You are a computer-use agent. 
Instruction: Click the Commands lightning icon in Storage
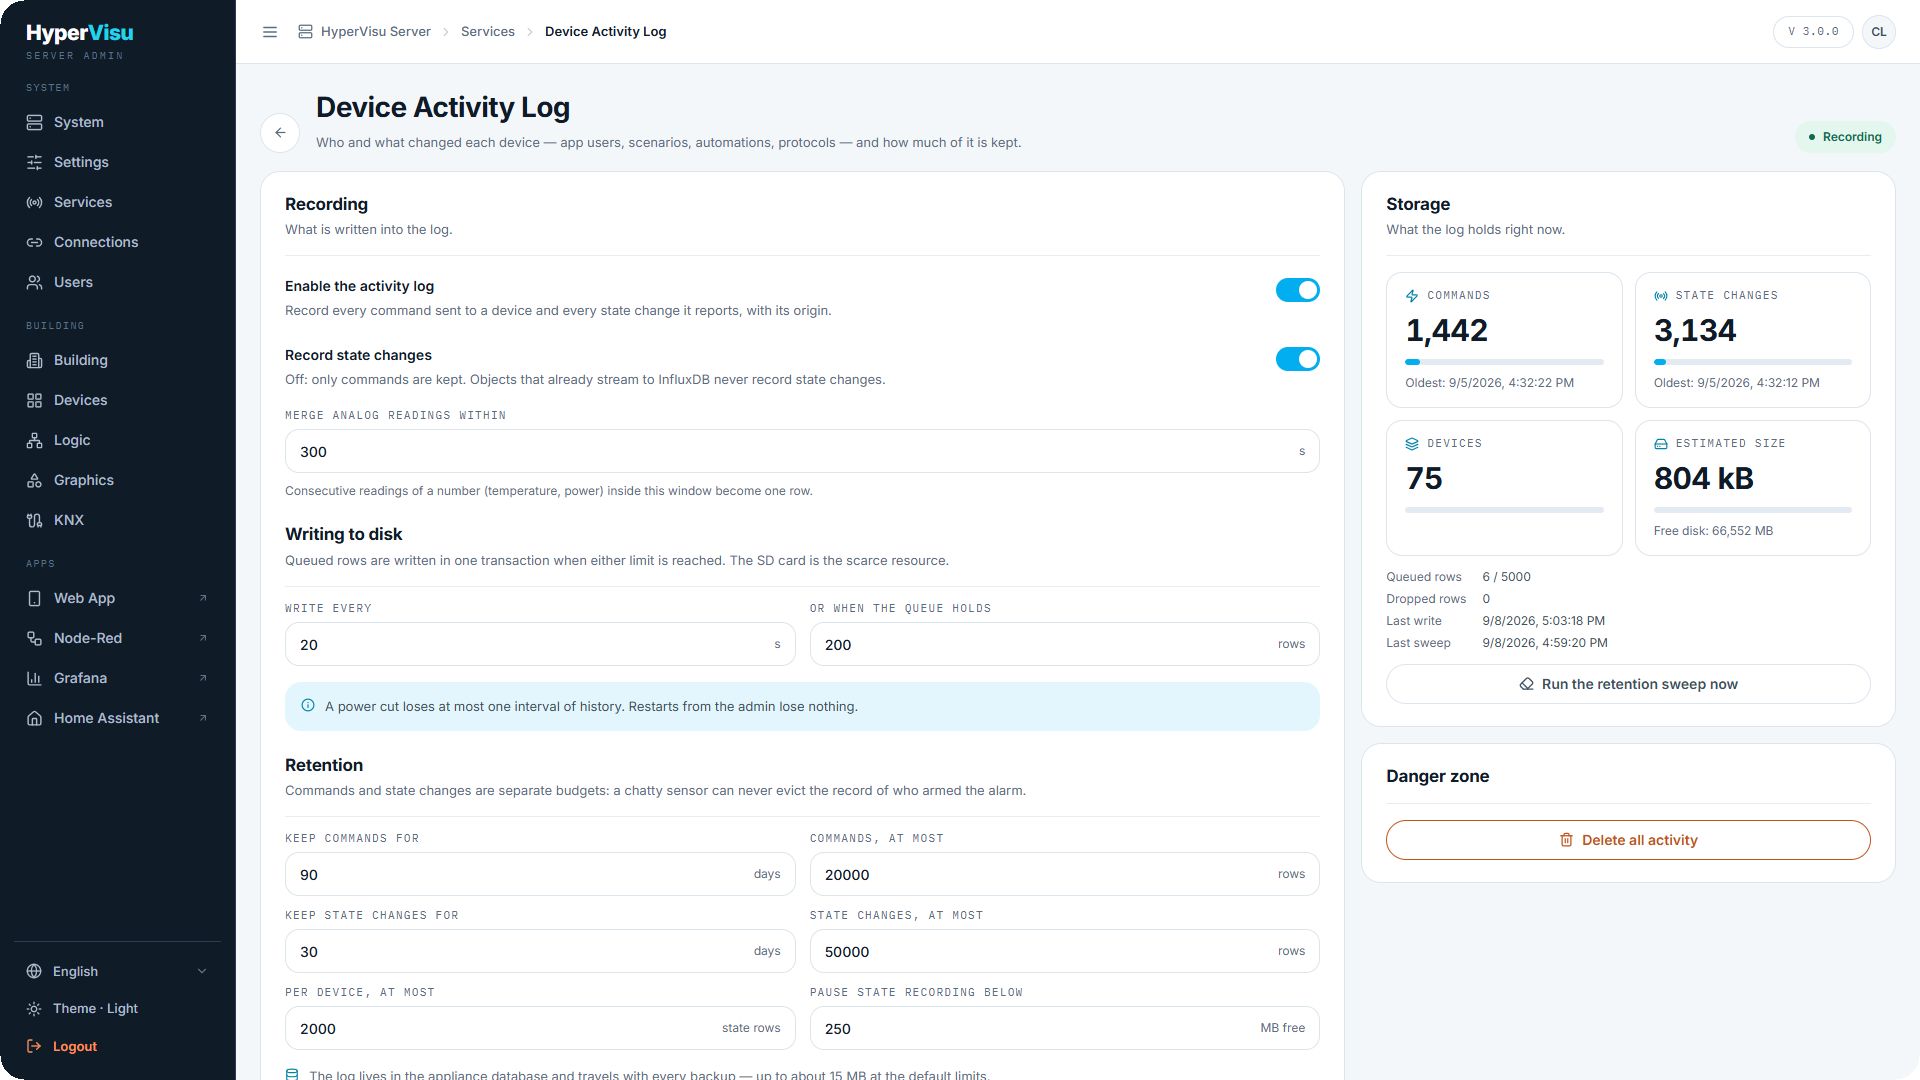[1412, 296]
